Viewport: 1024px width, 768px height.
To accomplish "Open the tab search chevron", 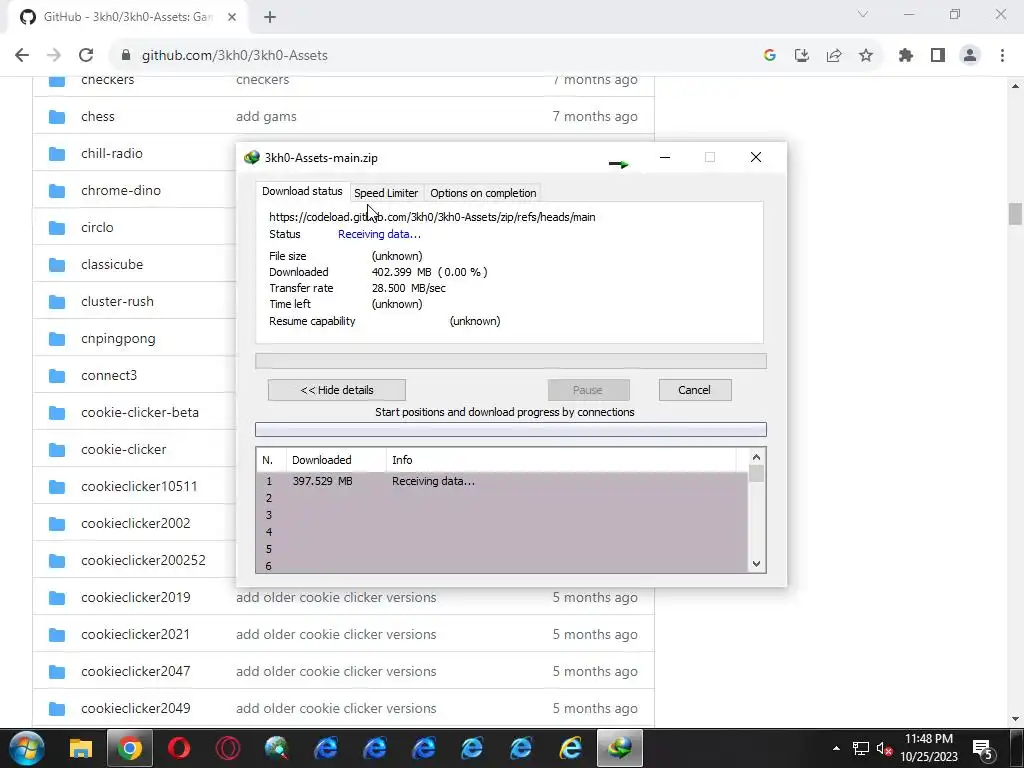I will [863, 14].
